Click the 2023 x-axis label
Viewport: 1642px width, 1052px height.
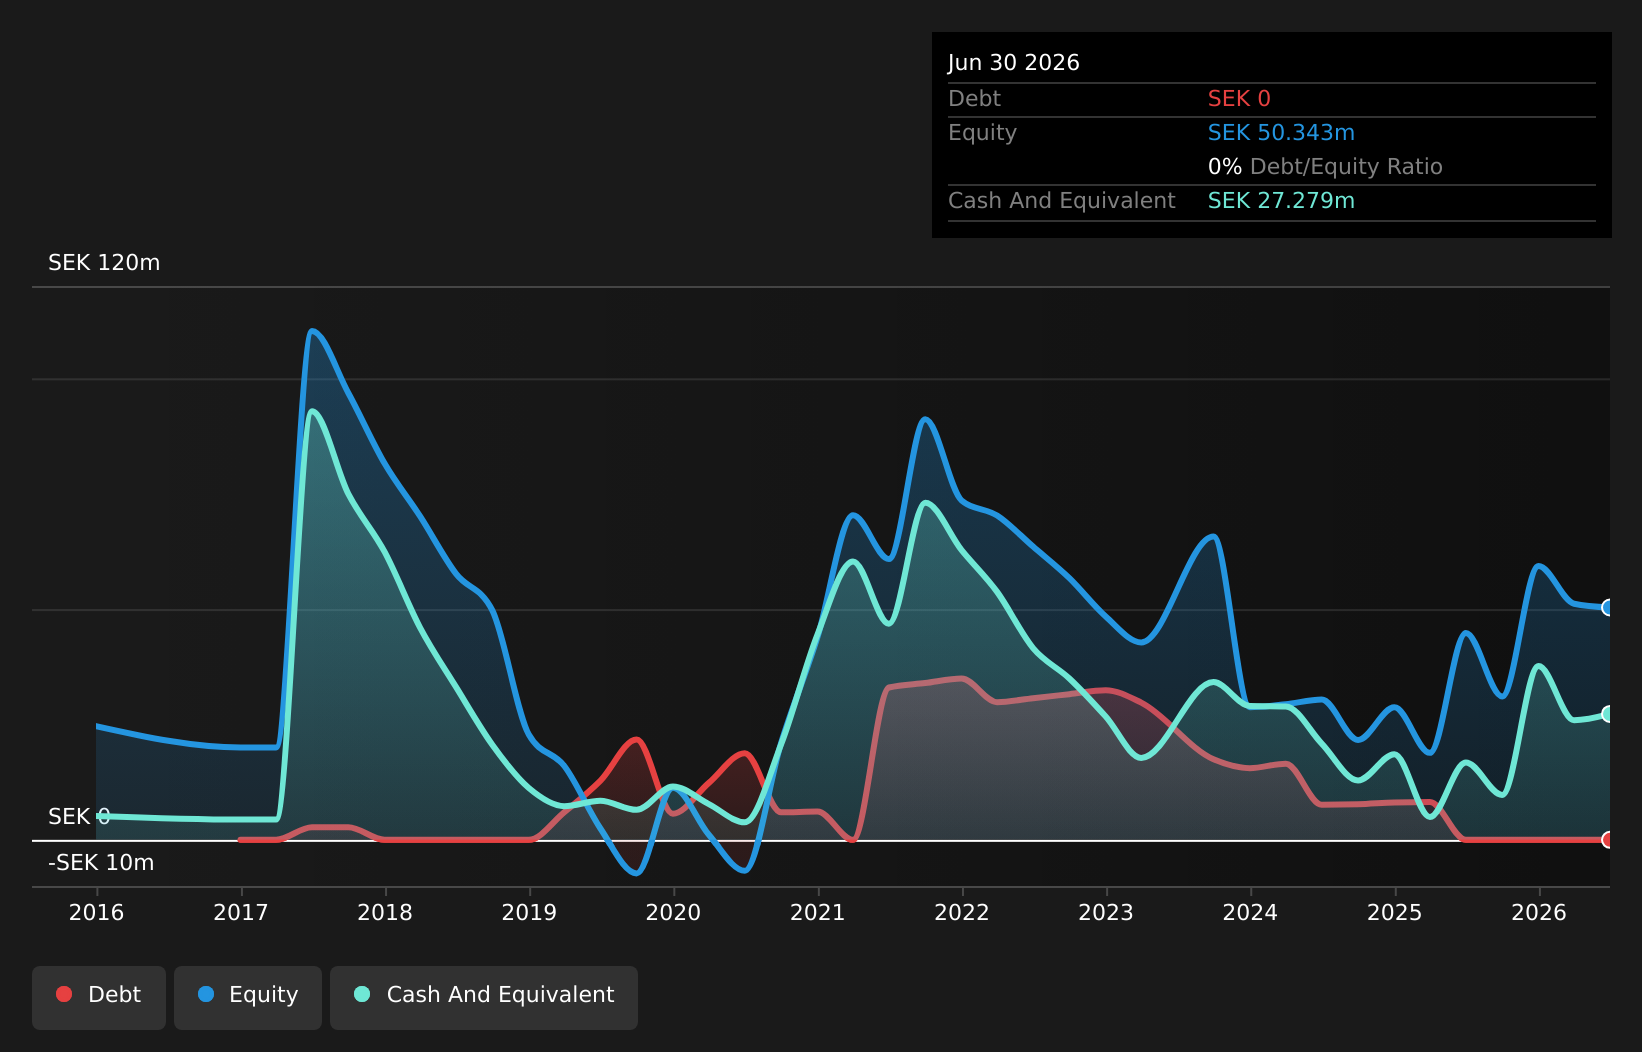click(1106, 912)
